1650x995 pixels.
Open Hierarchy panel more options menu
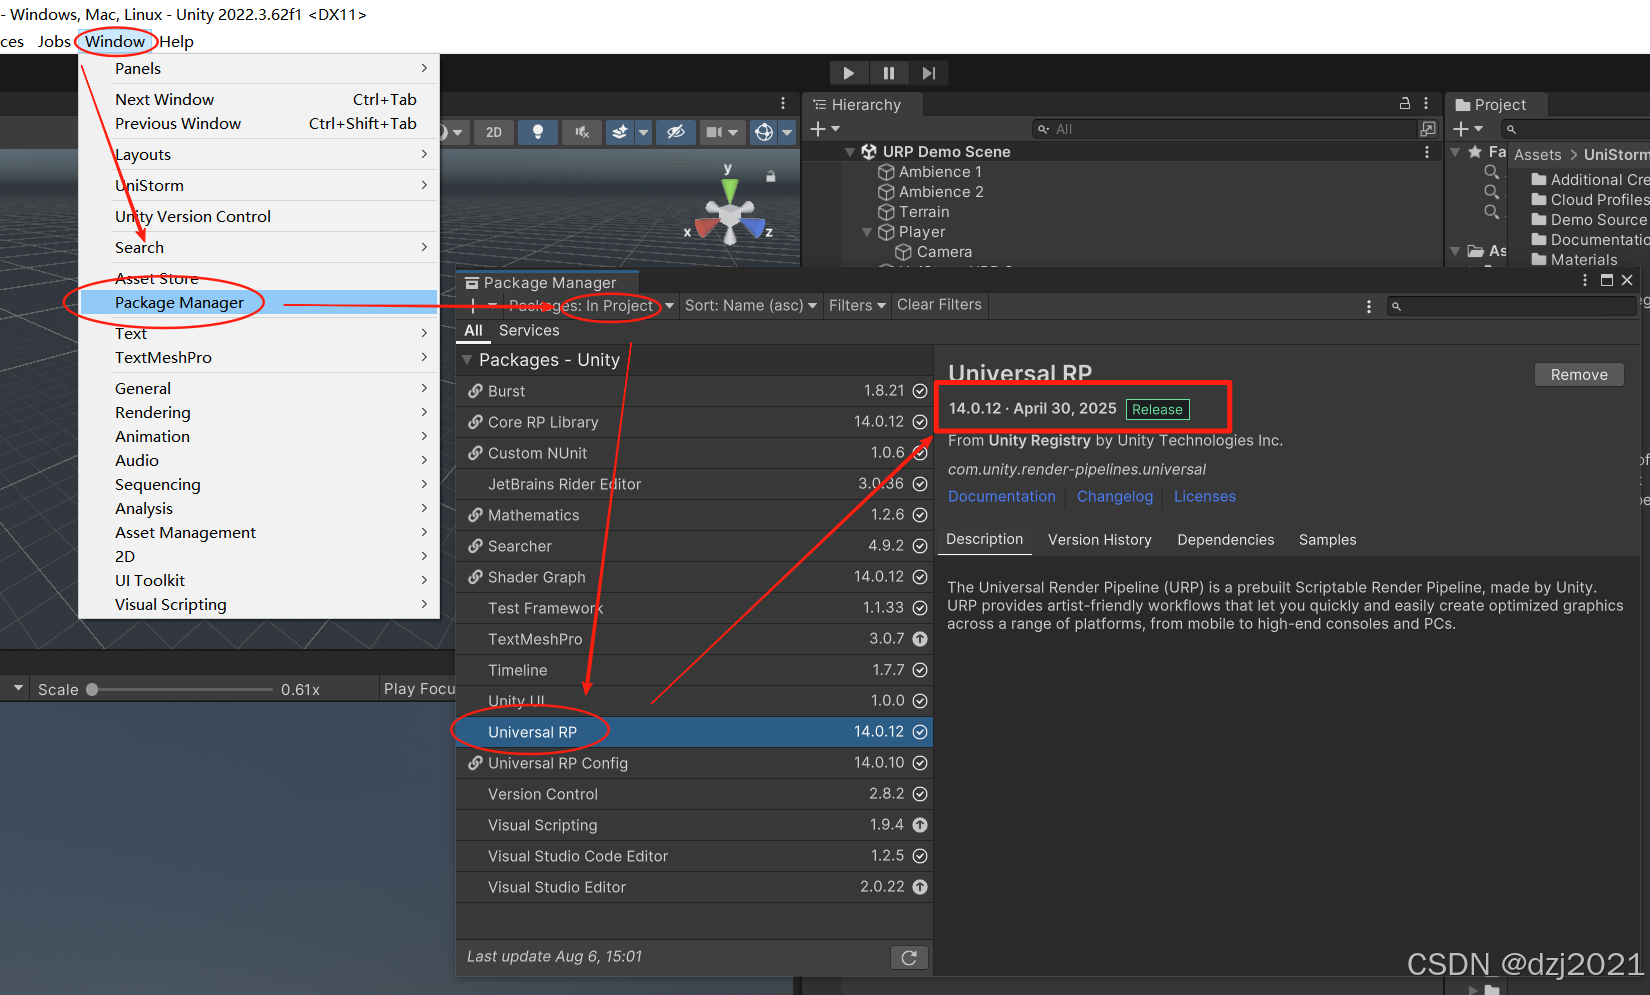(x=1426, y=103)
